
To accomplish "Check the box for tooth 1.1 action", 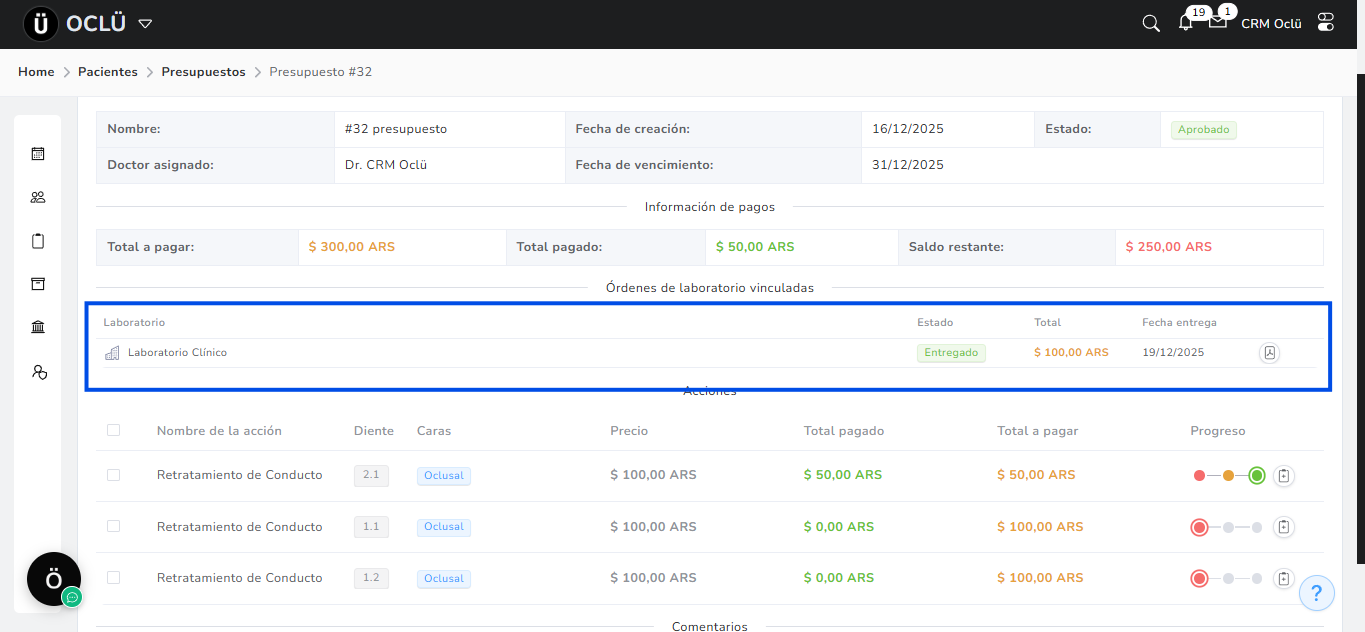I will [113, 526].
